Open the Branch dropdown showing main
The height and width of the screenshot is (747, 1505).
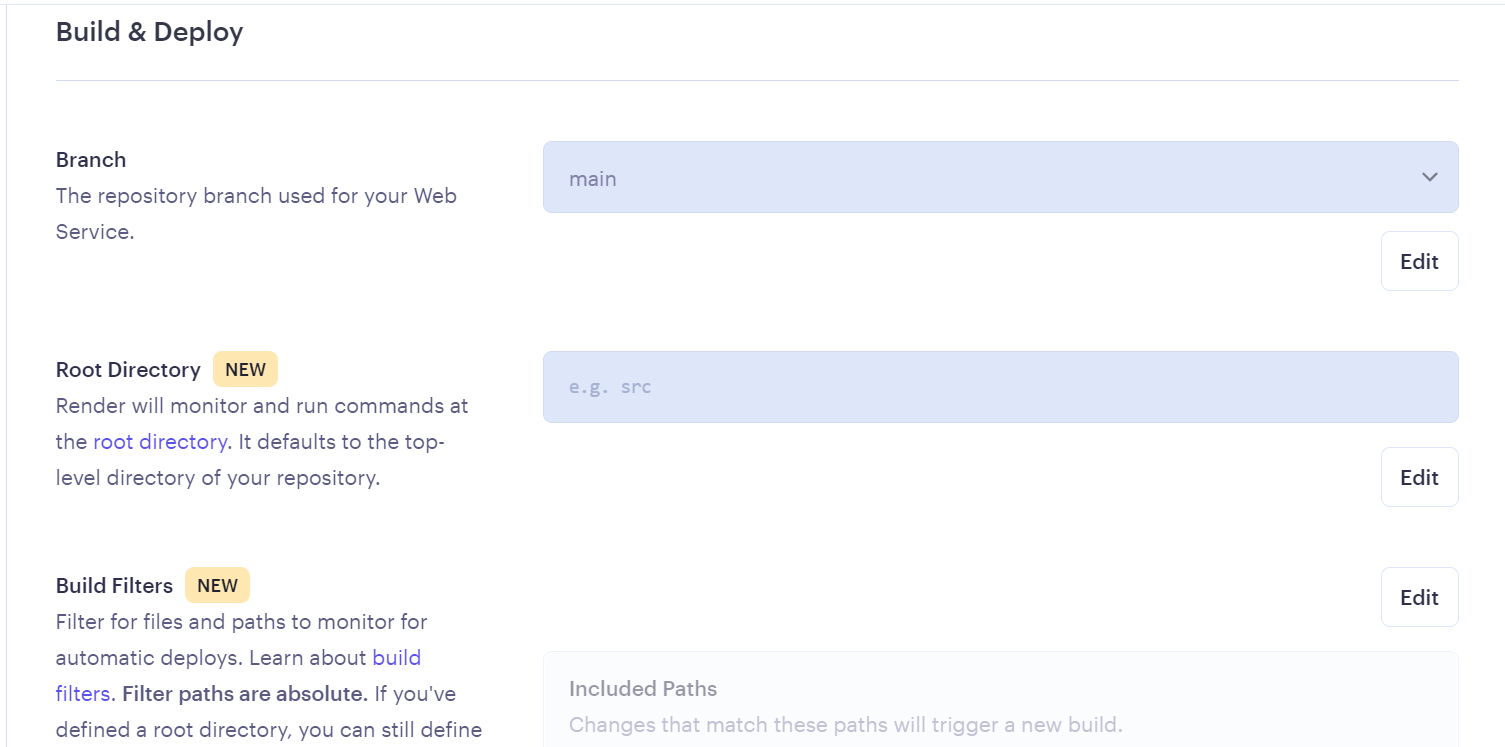coord(1000,177)
